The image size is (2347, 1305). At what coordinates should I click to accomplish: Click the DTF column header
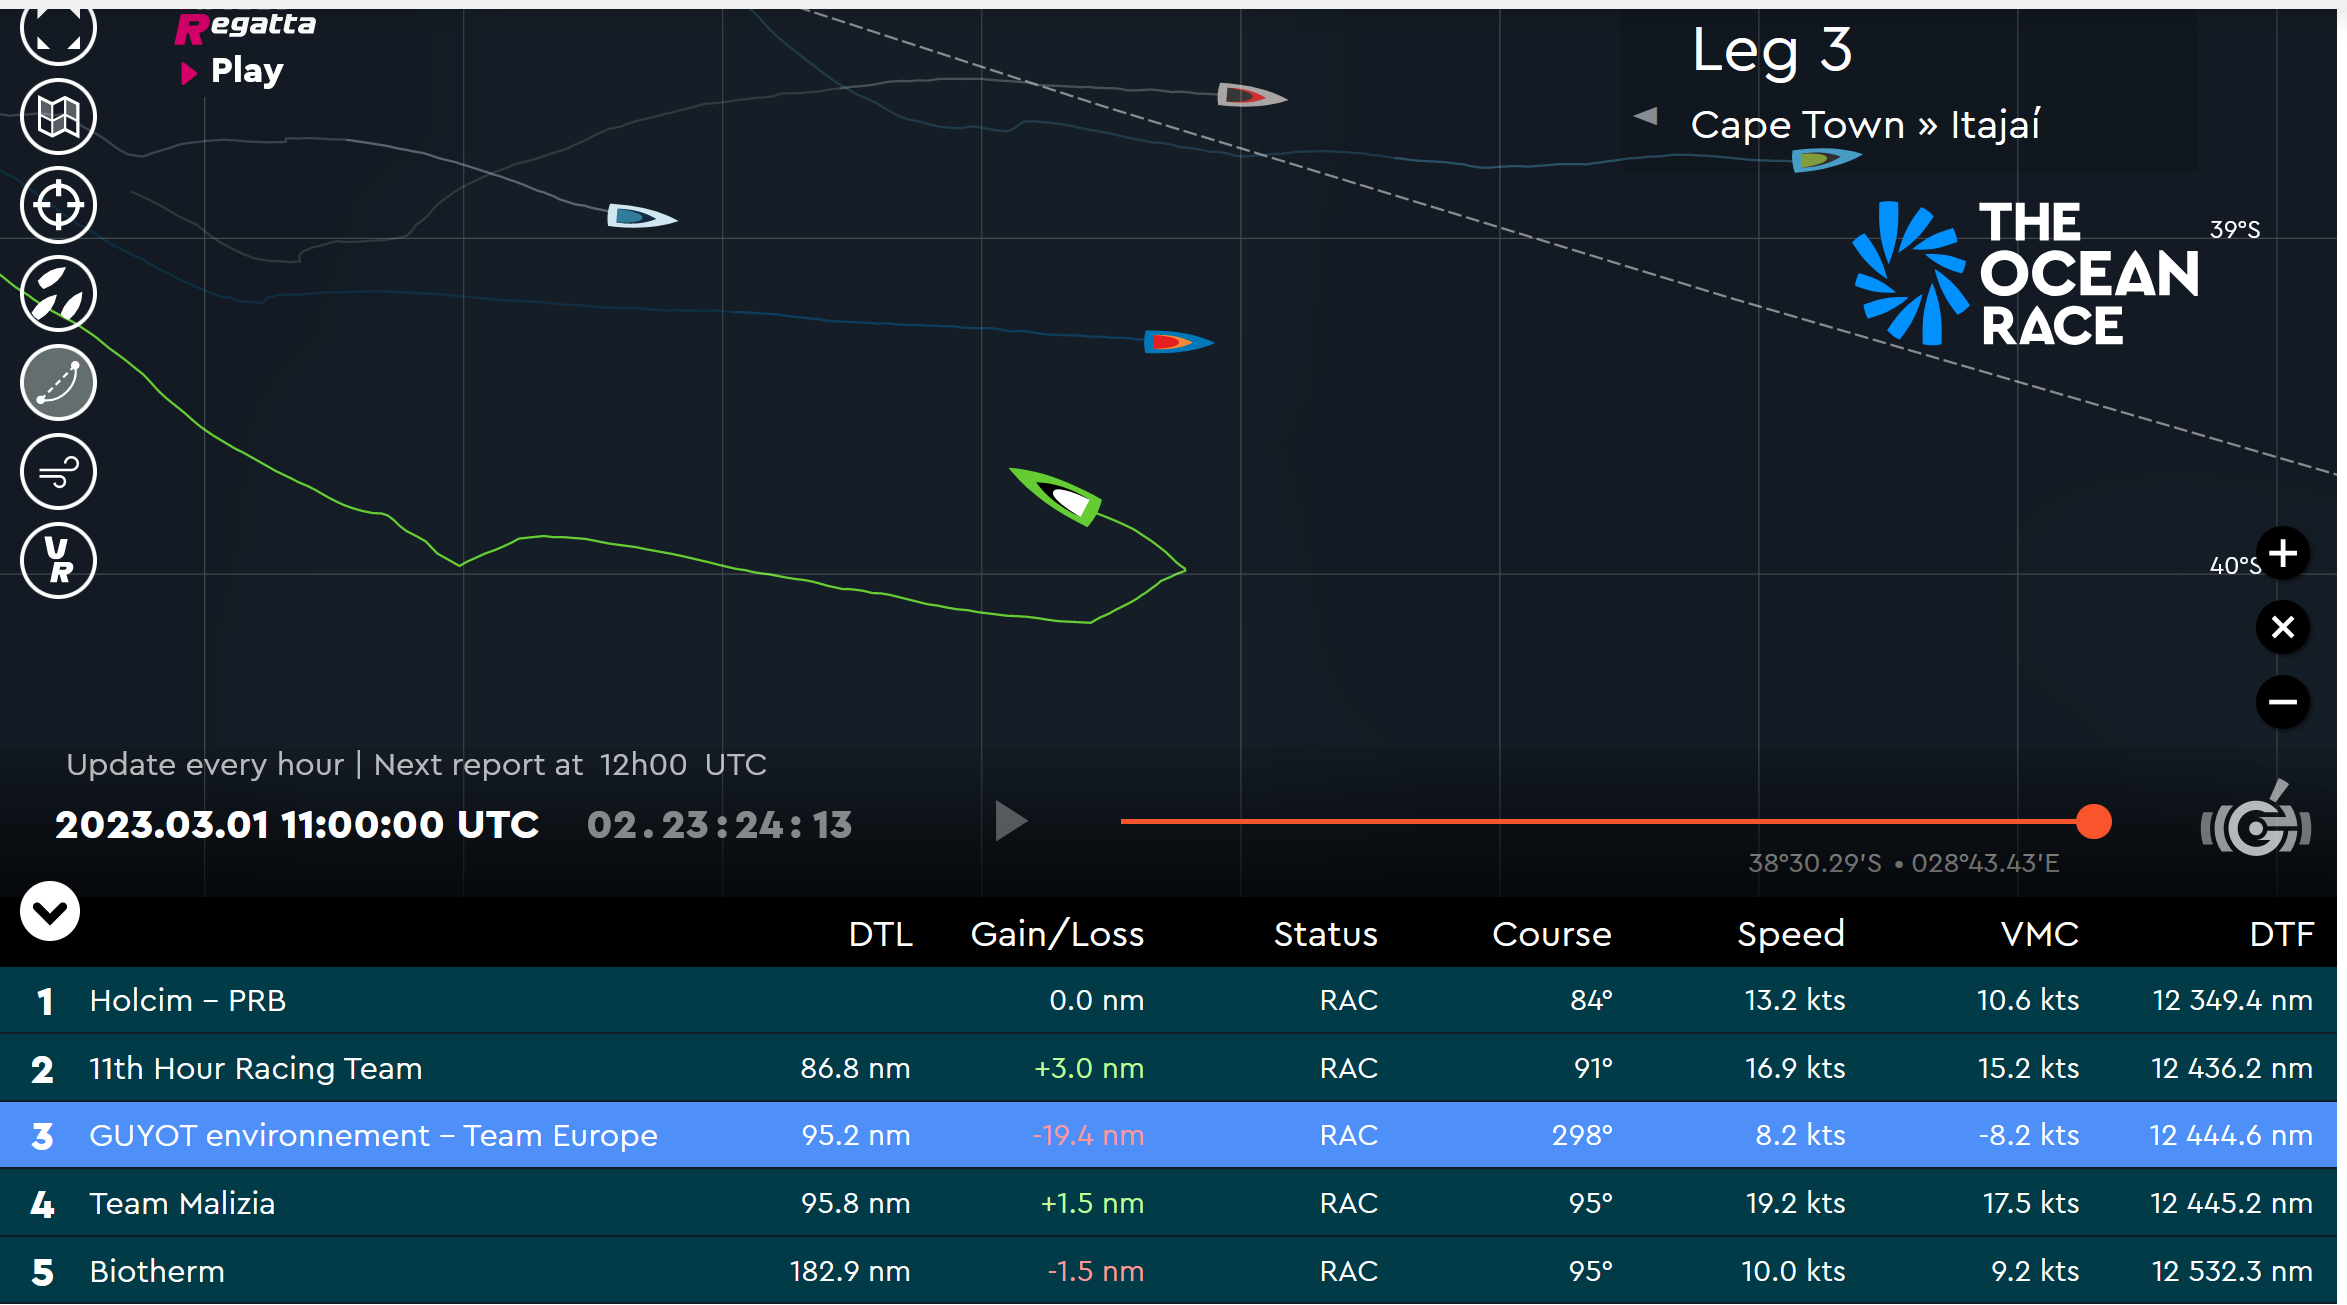click(2281, 934)
